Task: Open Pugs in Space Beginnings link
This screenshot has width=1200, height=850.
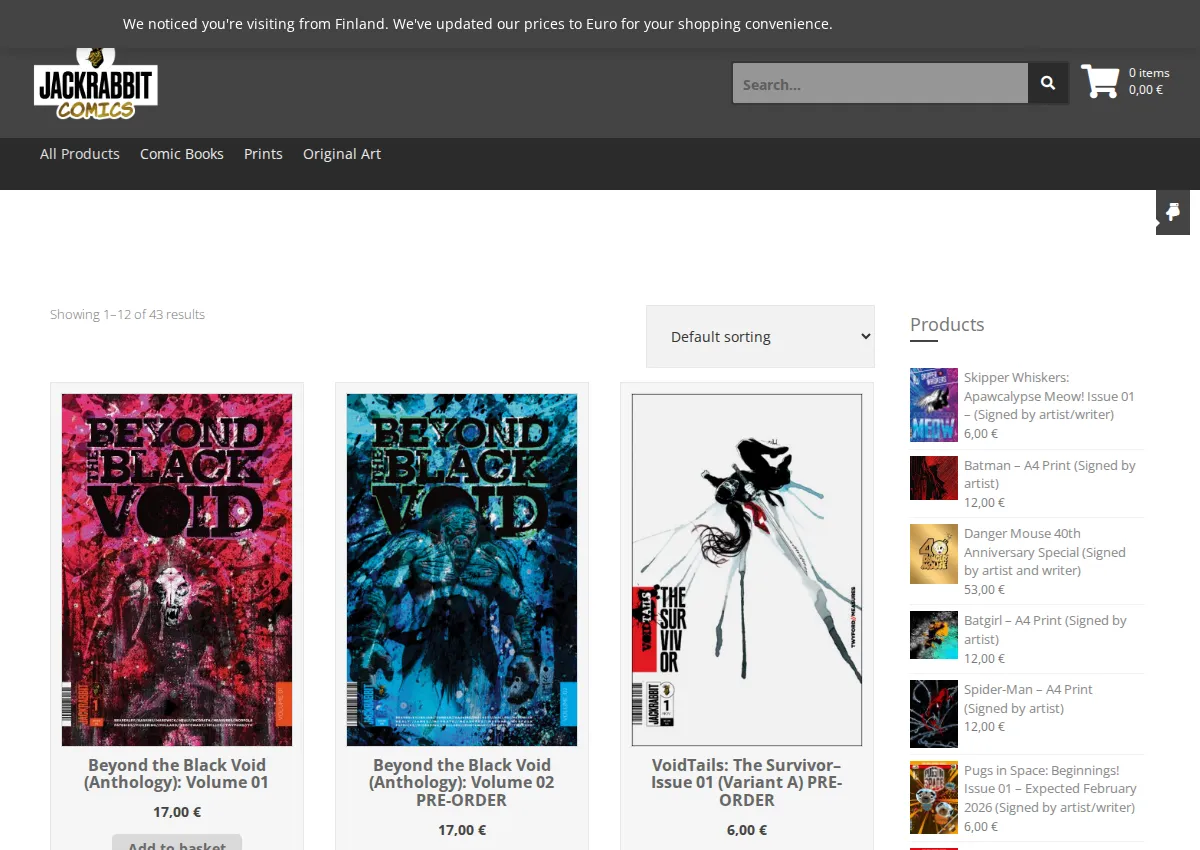Action: [x=1050, y=789]
